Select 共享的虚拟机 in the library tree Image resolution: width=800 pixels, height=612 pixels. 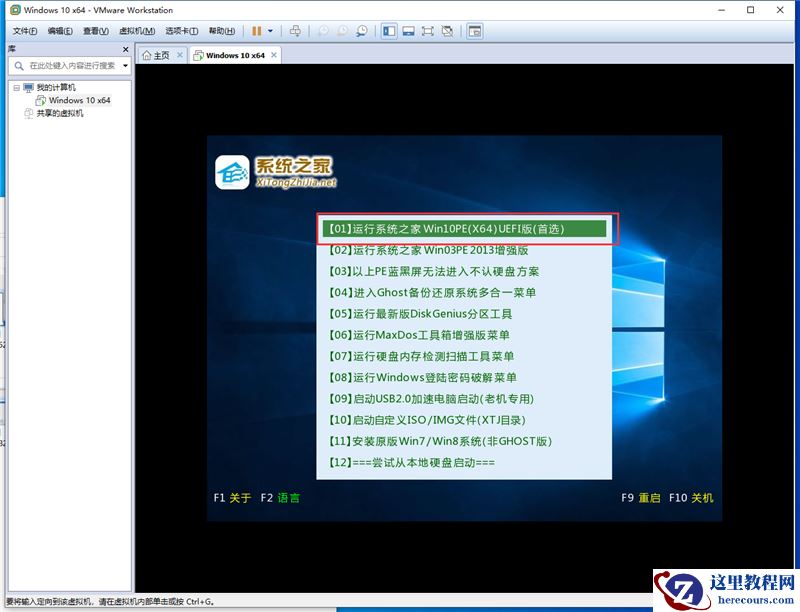click(x=60, y=113)
